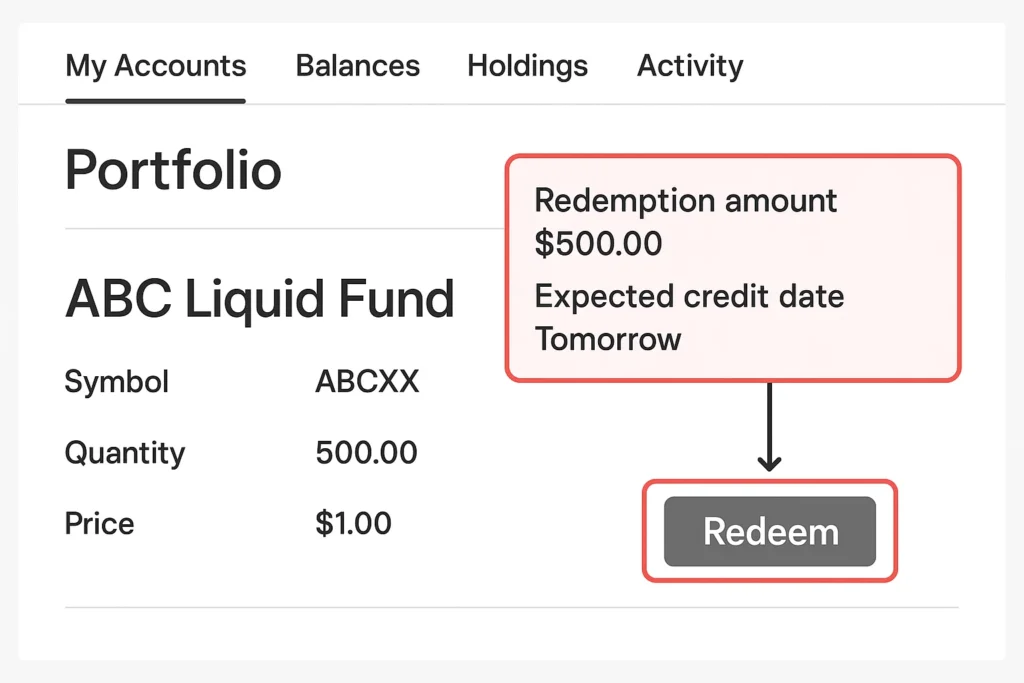1024x683 pixels.
Task: Click the Redemption amount text in the callout
Action: point(686,201)
